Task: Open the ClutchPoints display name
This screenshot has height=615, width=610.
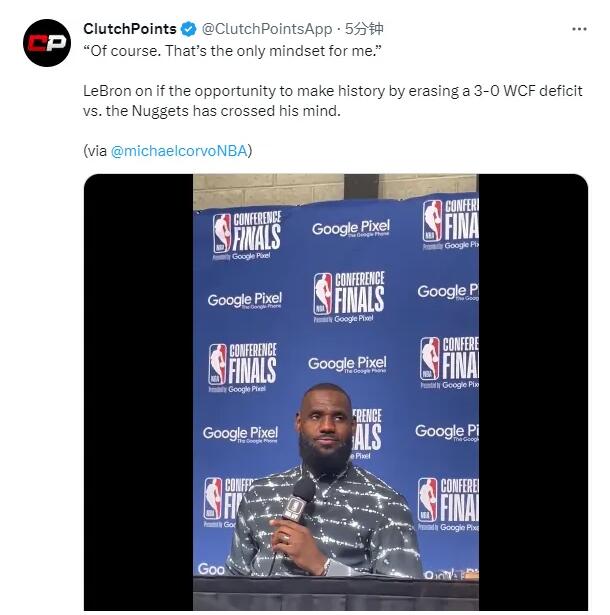Action: tap(130, 29)
